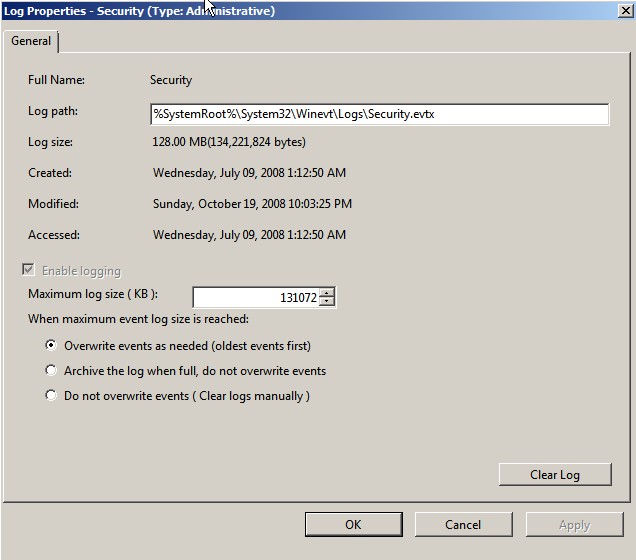Screen dimensions: 636x560
Task: Click the Log path text field
Action: click(x=378, y=114)
